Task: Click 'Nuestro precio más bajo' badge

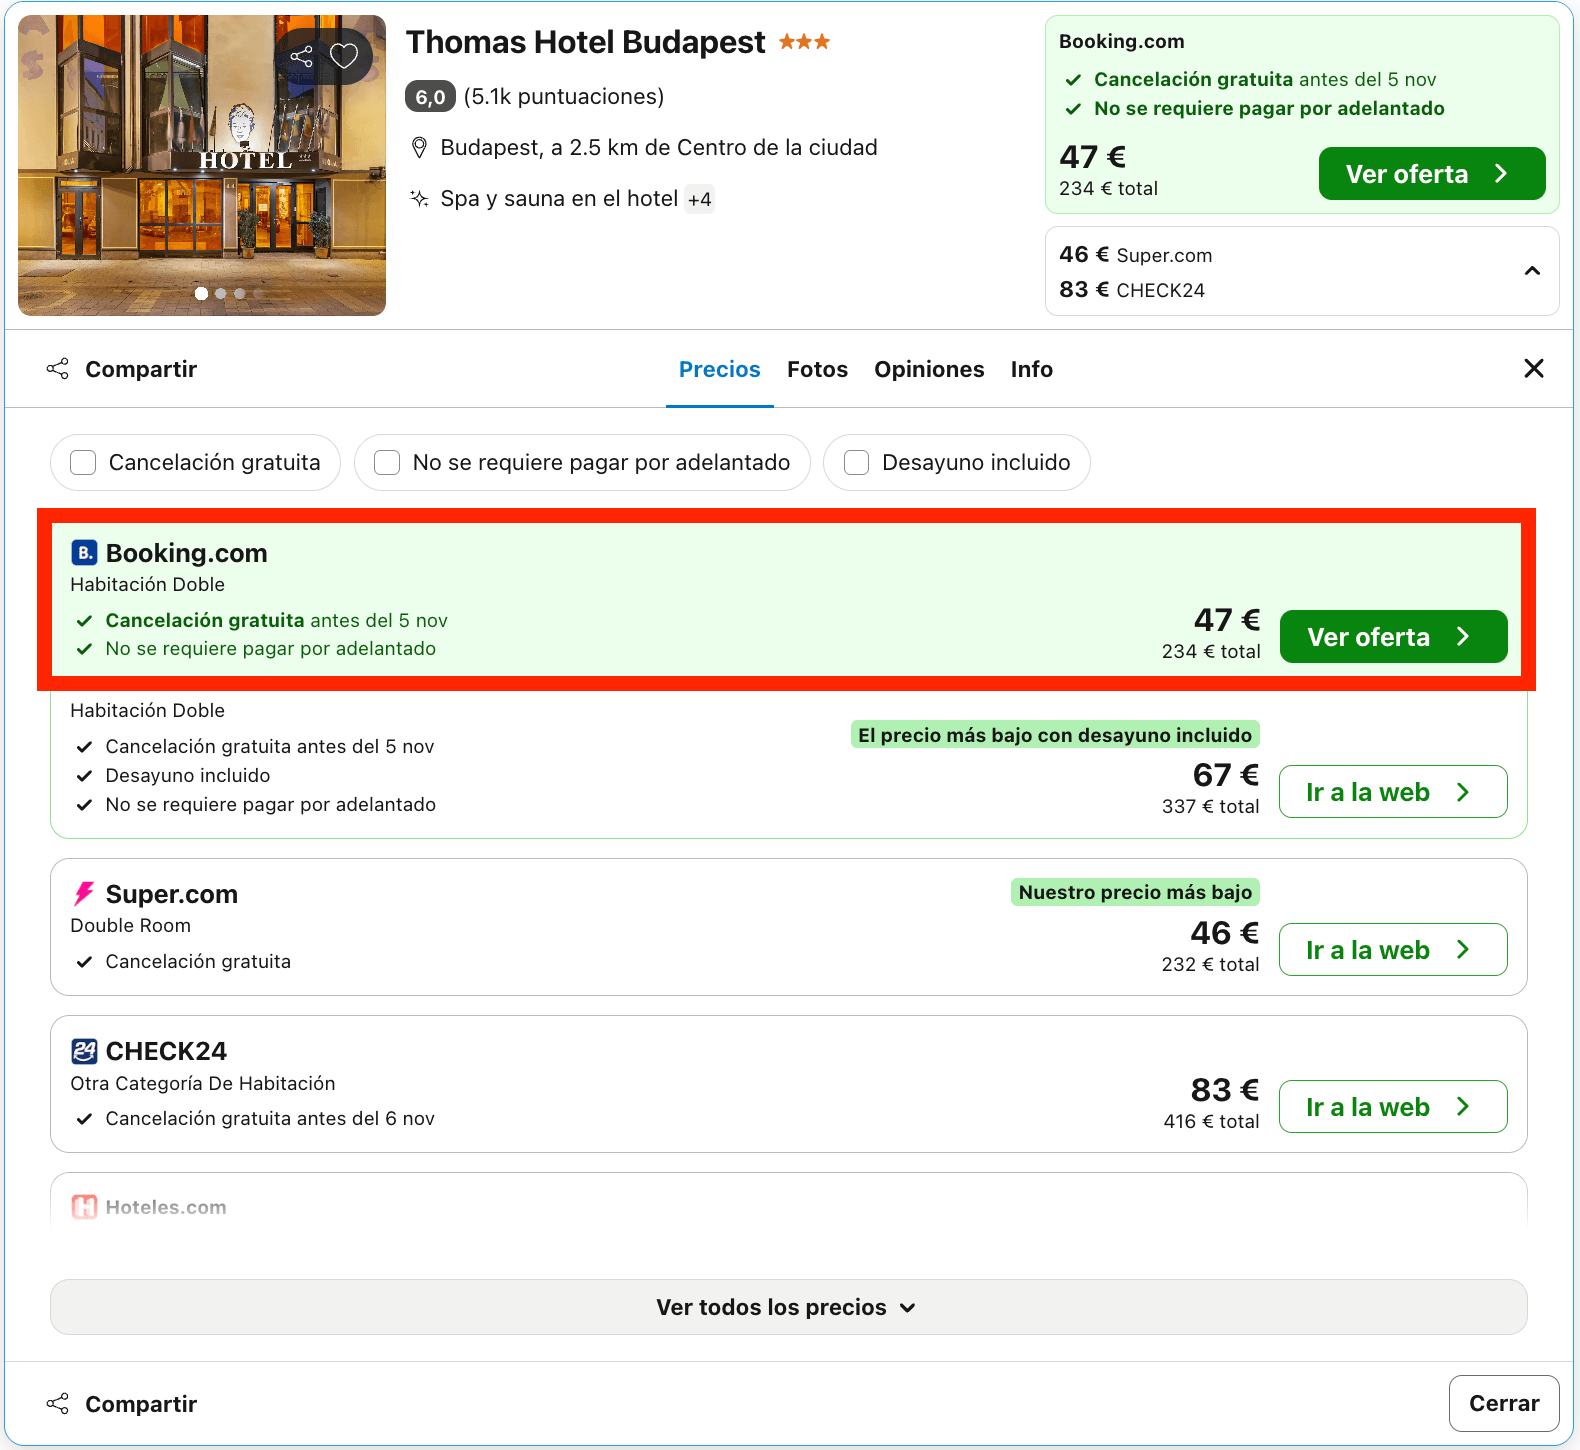Action: click(1135, 892)
